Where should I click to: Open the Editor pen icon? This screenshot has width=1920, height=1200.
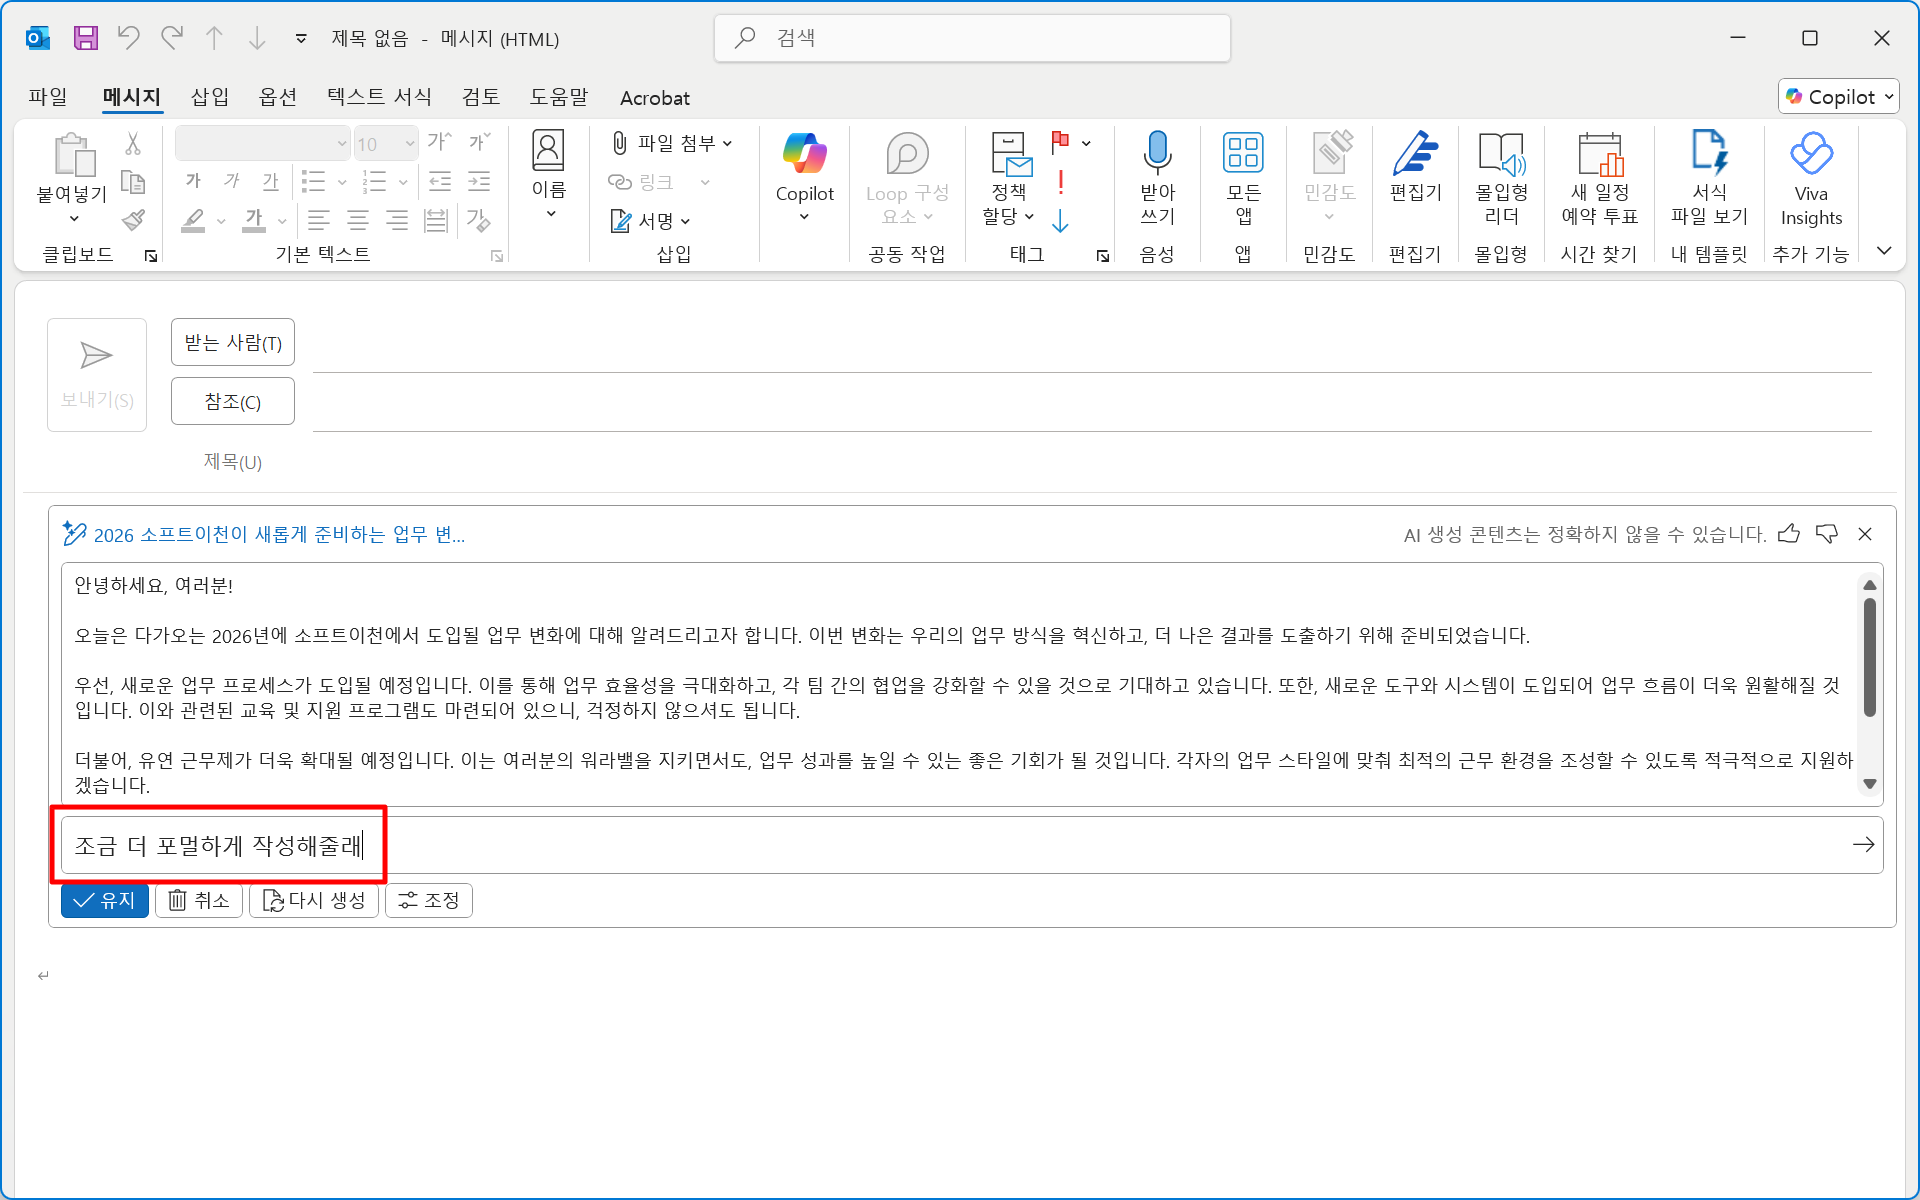(1414, 153)
